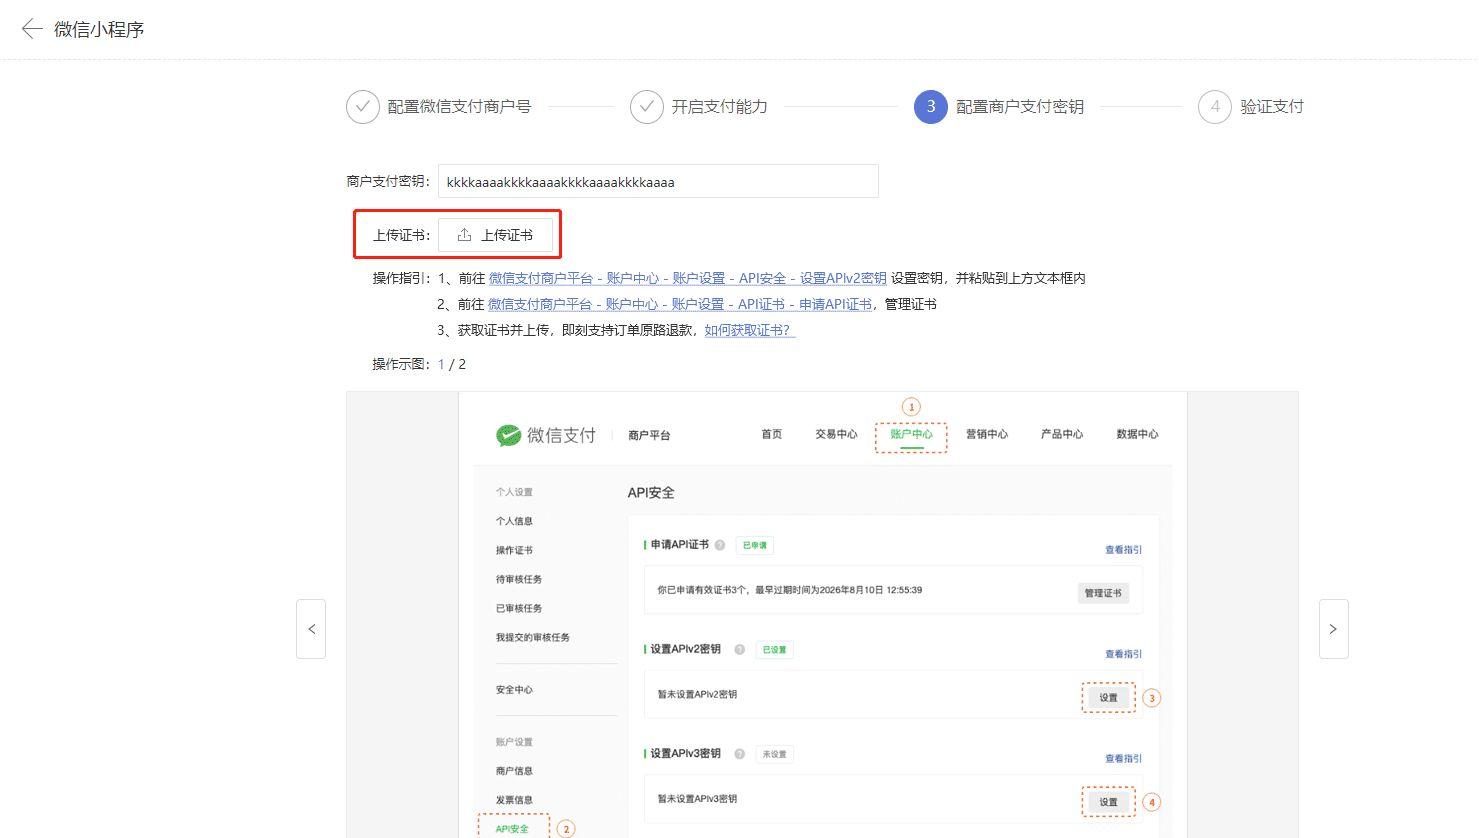1479x838 pixels.
Task: Click the right arrow to view next screenshot
Action: coord(1333,629)
